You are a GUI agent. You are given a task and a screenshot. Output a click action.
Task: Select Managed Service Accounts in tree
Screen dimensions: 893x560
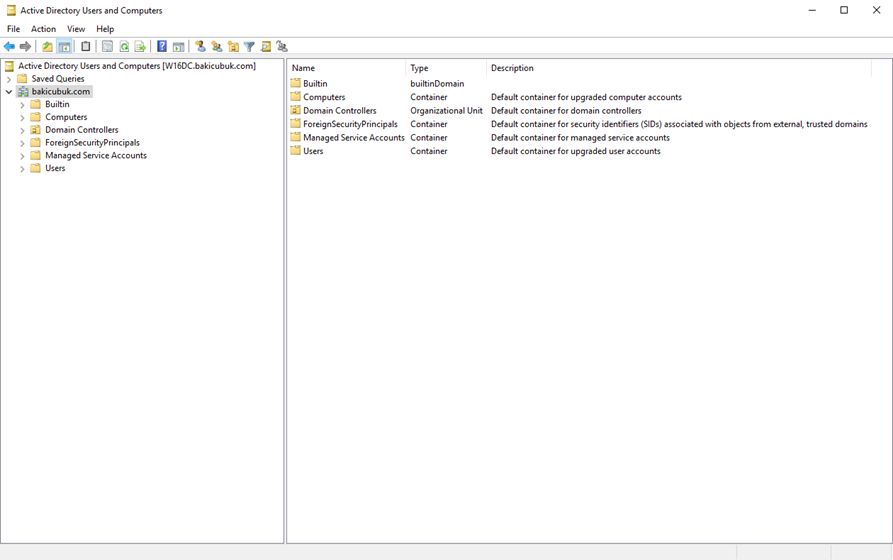click(x=96, y=156)
